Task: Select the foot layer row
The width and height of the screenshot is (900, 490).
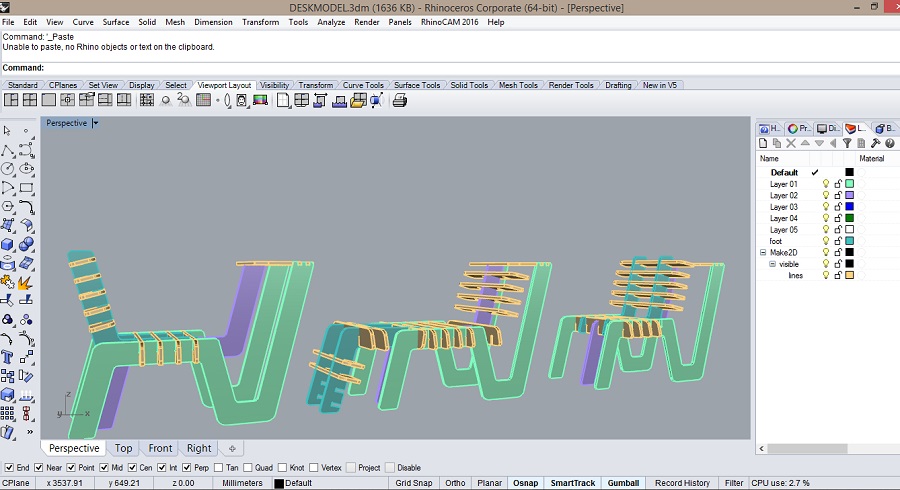Action: point(827,241)
